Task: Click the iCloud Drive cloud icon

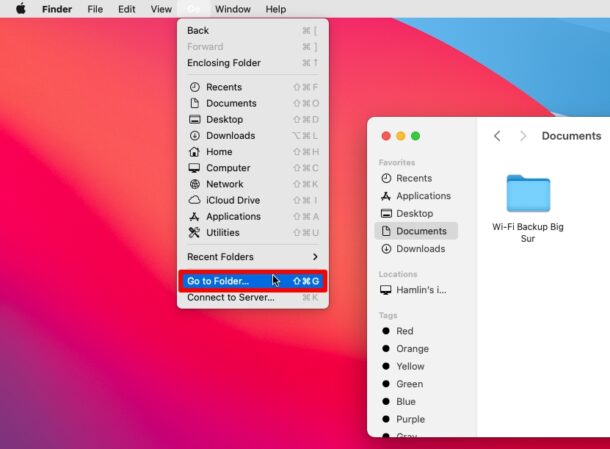Action: click(195, 200)
